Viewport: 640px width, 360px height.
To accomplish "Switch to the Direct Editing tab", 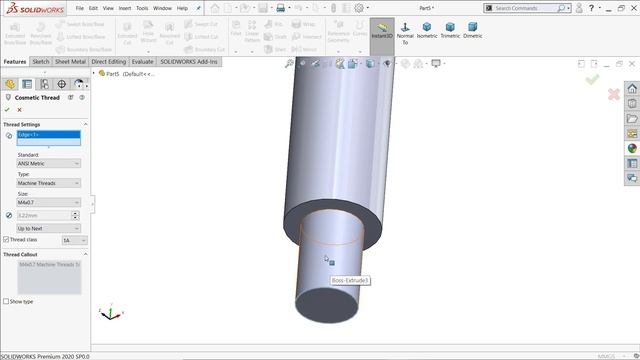I will (x=109, y=62).
